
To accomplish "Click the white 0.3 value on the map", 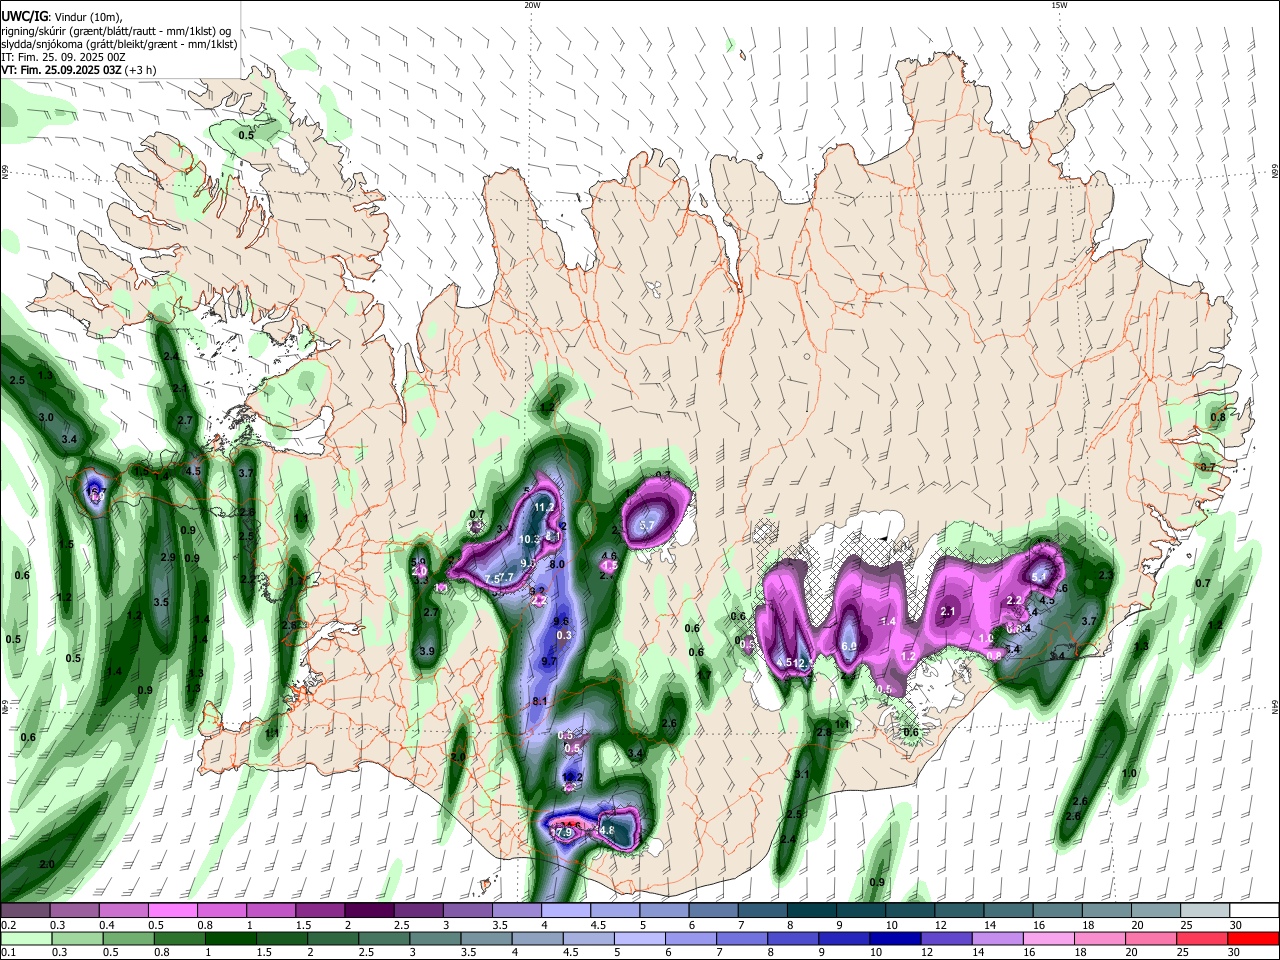I will (563, 636).
